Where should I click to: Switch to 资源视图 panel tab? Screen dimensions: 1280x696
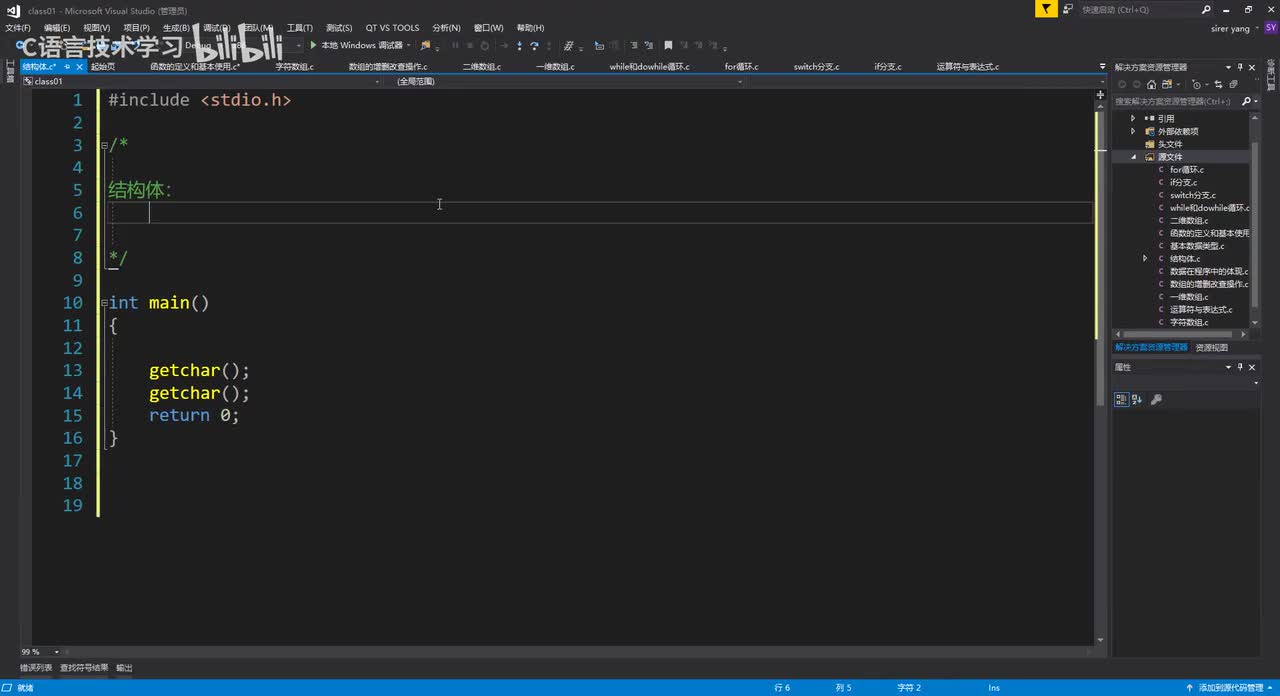pos(1211,347)
